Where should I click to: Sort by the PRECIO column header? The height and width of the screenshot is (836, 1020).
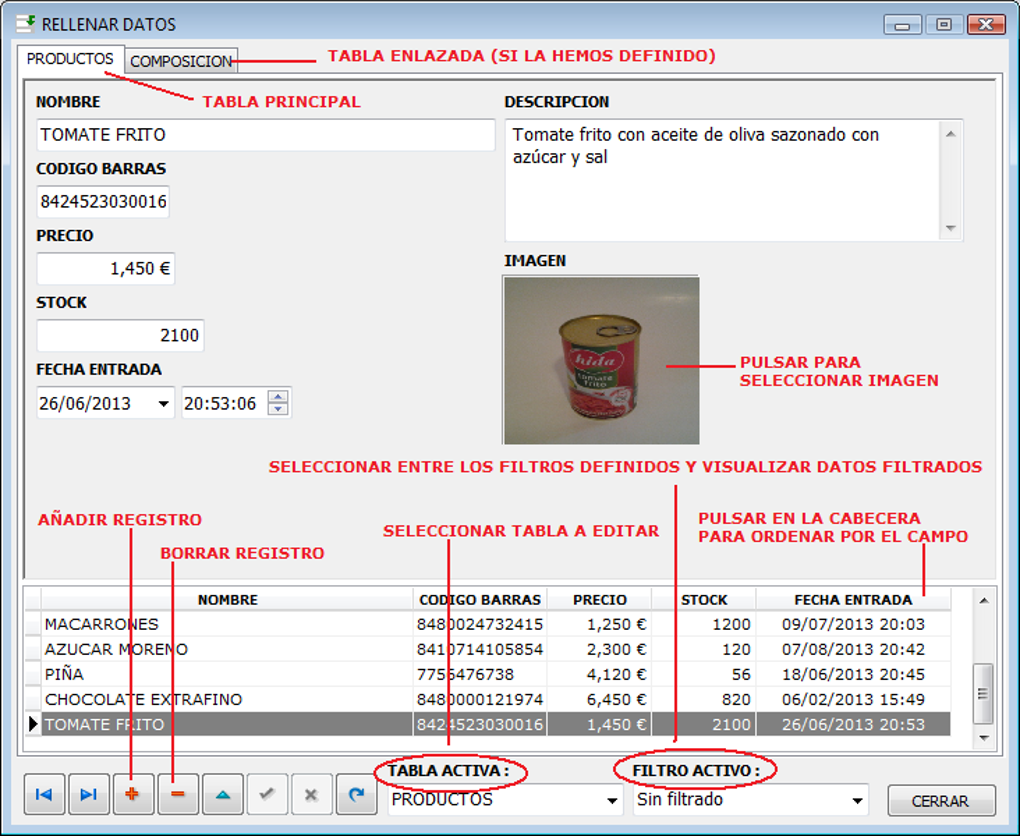[598, 599]
